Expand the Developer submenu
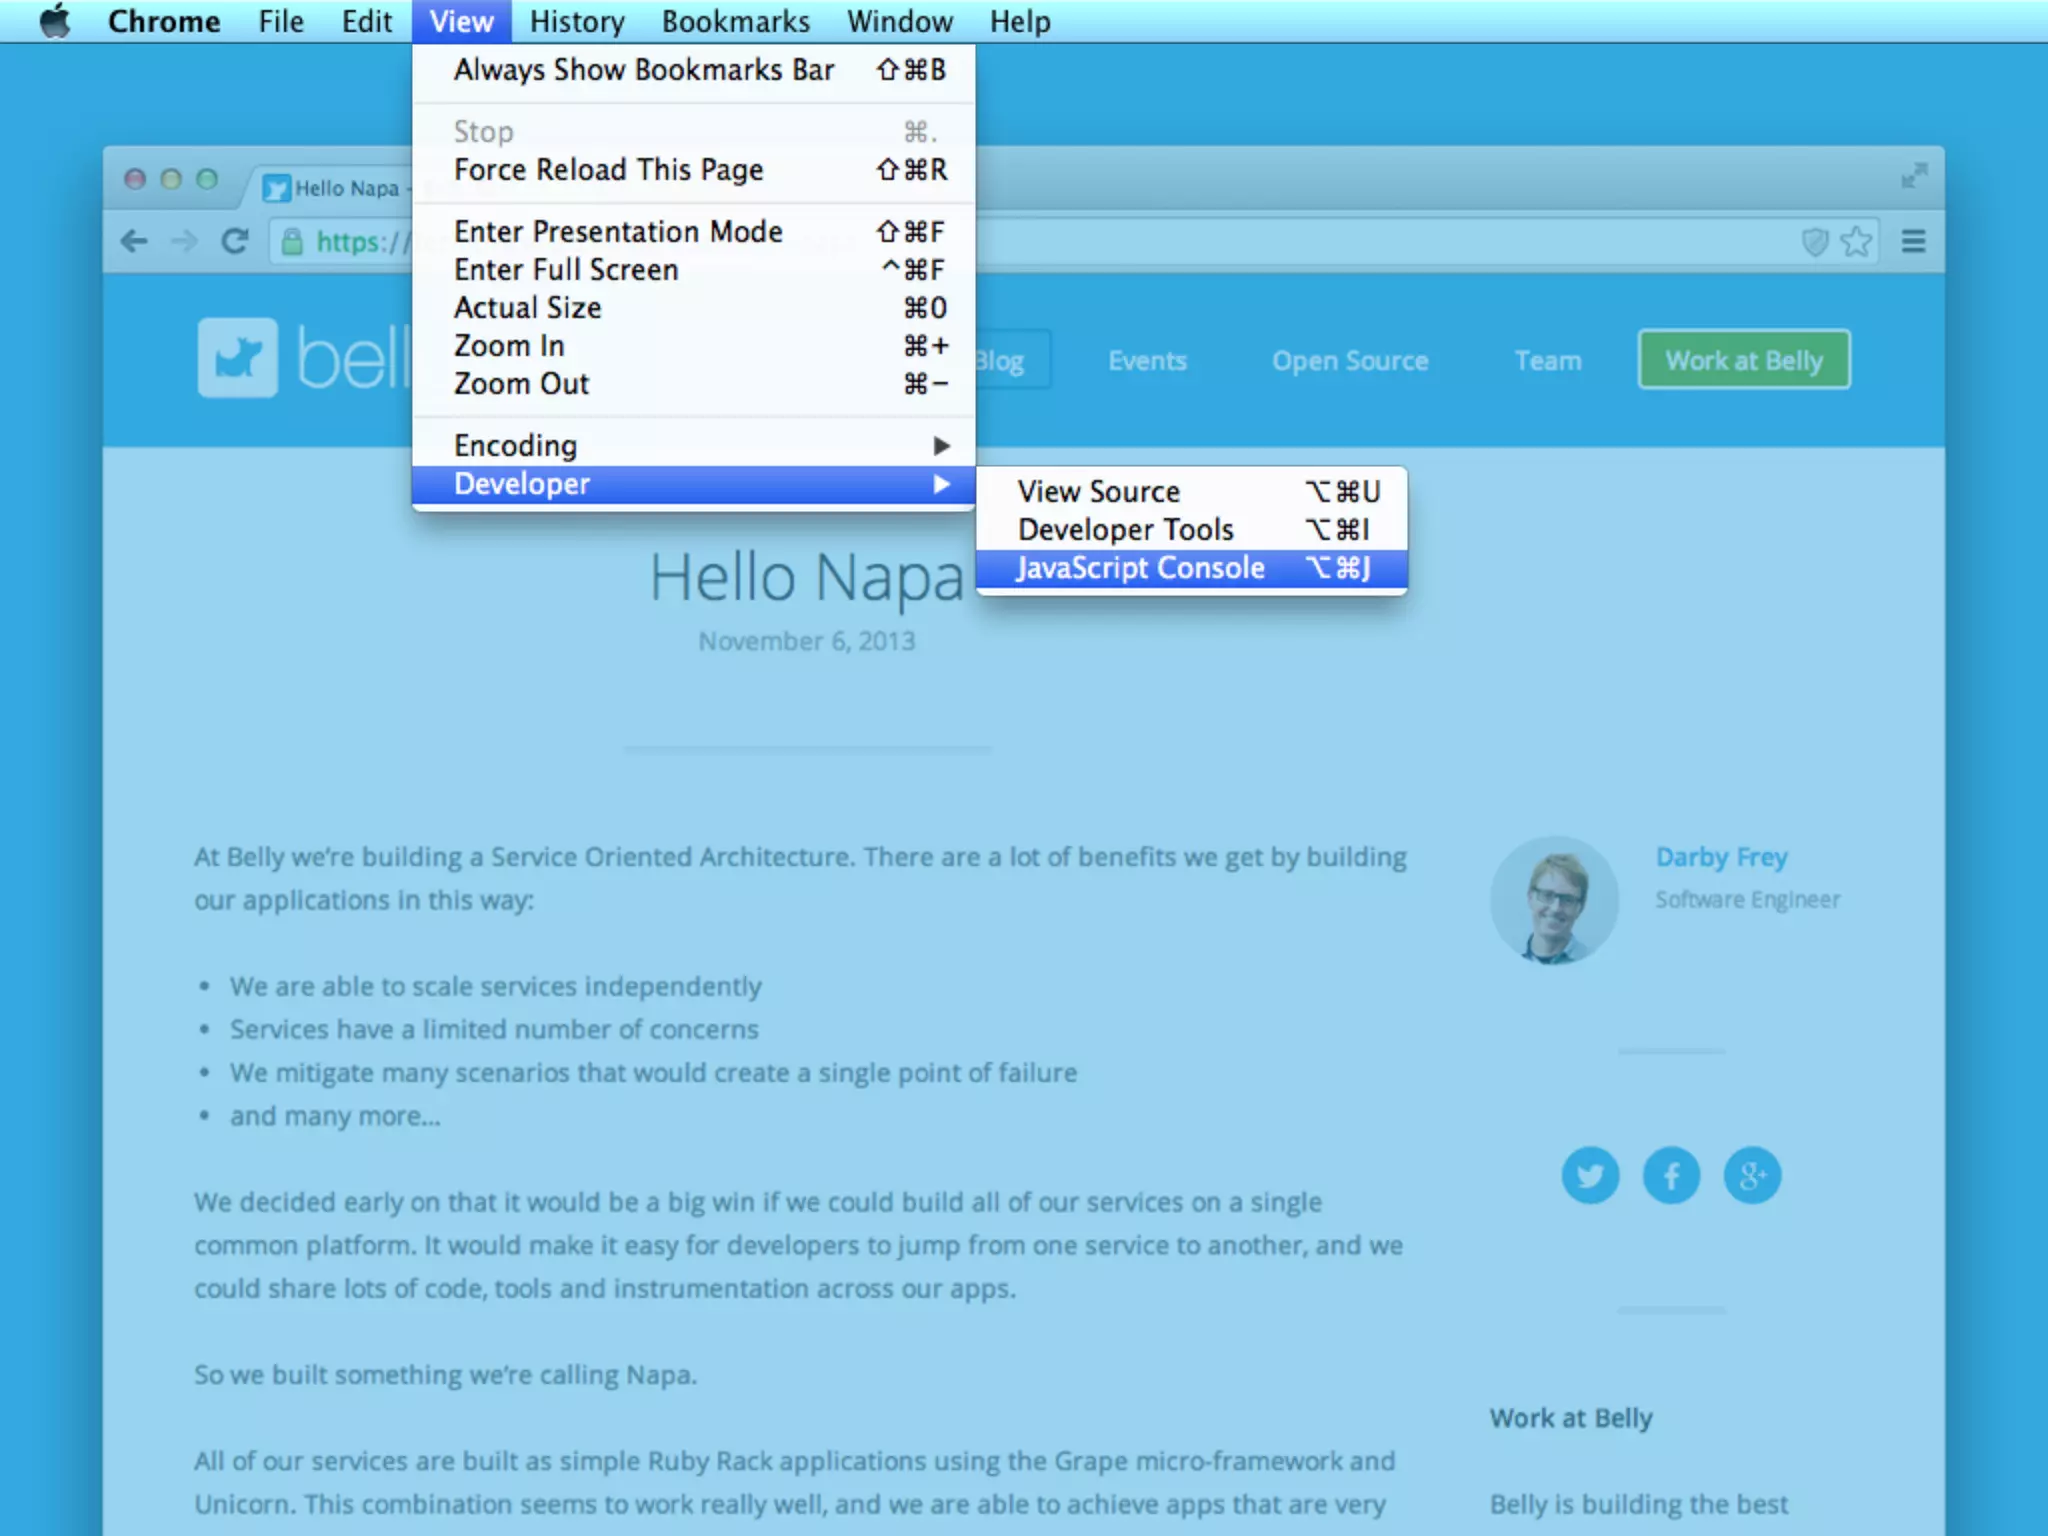 pyautogui.click(x=693, y=484)
